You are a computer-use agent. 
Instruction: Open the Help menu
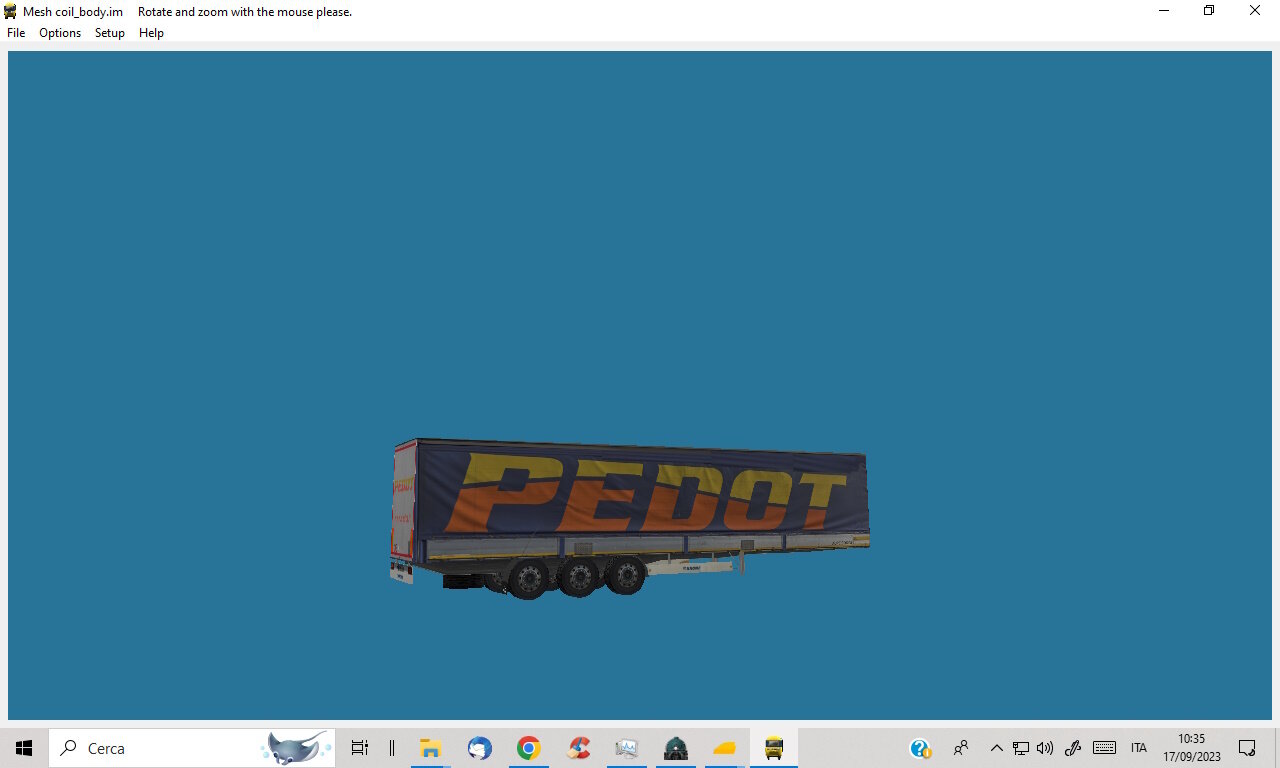tap(151, 33)
